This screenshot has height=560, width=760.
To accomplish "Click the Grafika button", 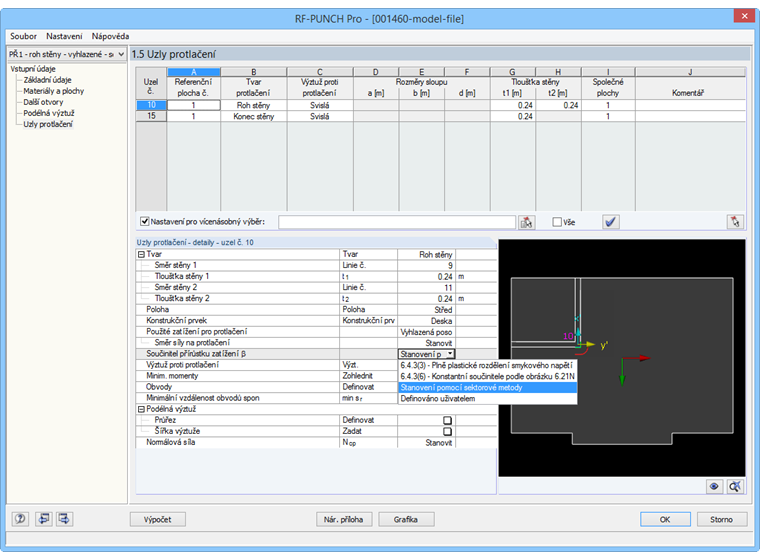I will [x=406, y=519].
